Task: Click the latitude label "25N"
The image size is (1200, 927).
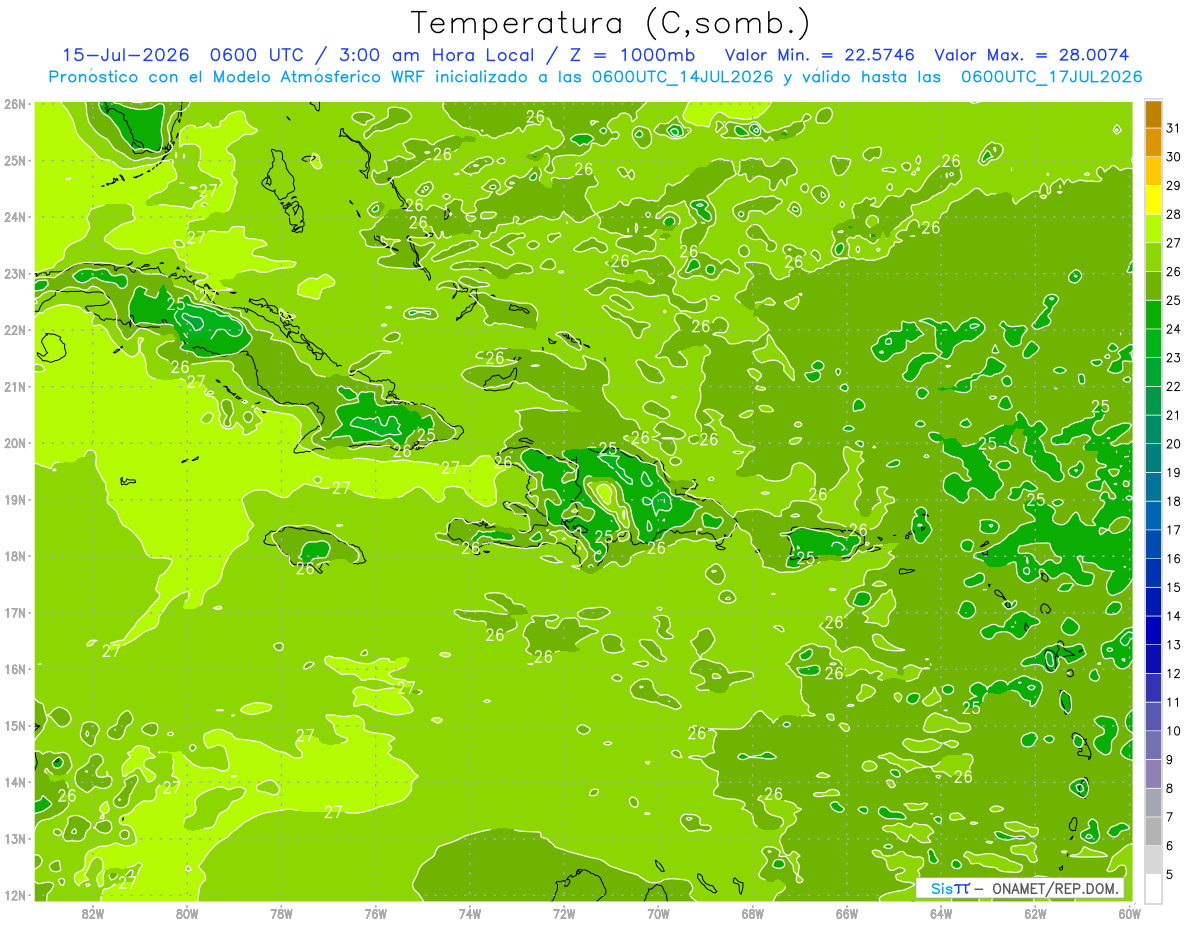Action: tap(14, 160)
